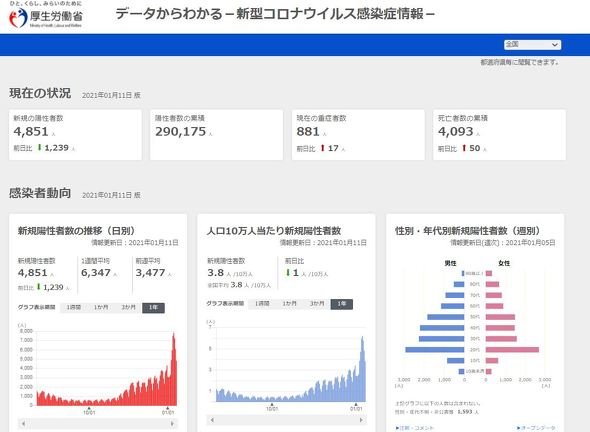This screenshot has width=590, height=432.
Task: Click the 20代 female pink bar
Action: click(512, 350)
